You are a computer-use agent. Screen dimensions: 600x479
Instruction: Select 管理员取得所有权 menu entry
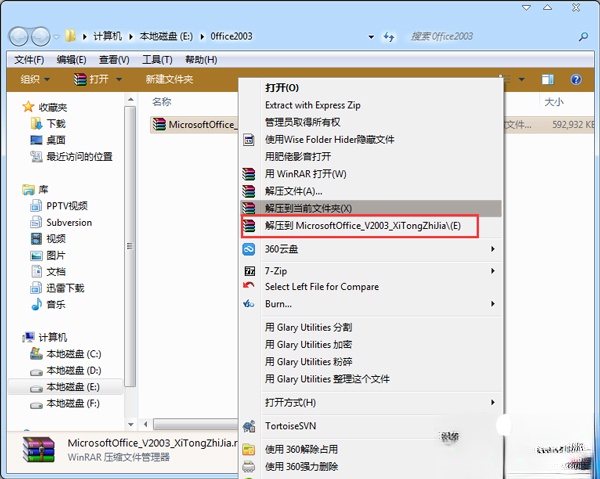click(371, 122)
